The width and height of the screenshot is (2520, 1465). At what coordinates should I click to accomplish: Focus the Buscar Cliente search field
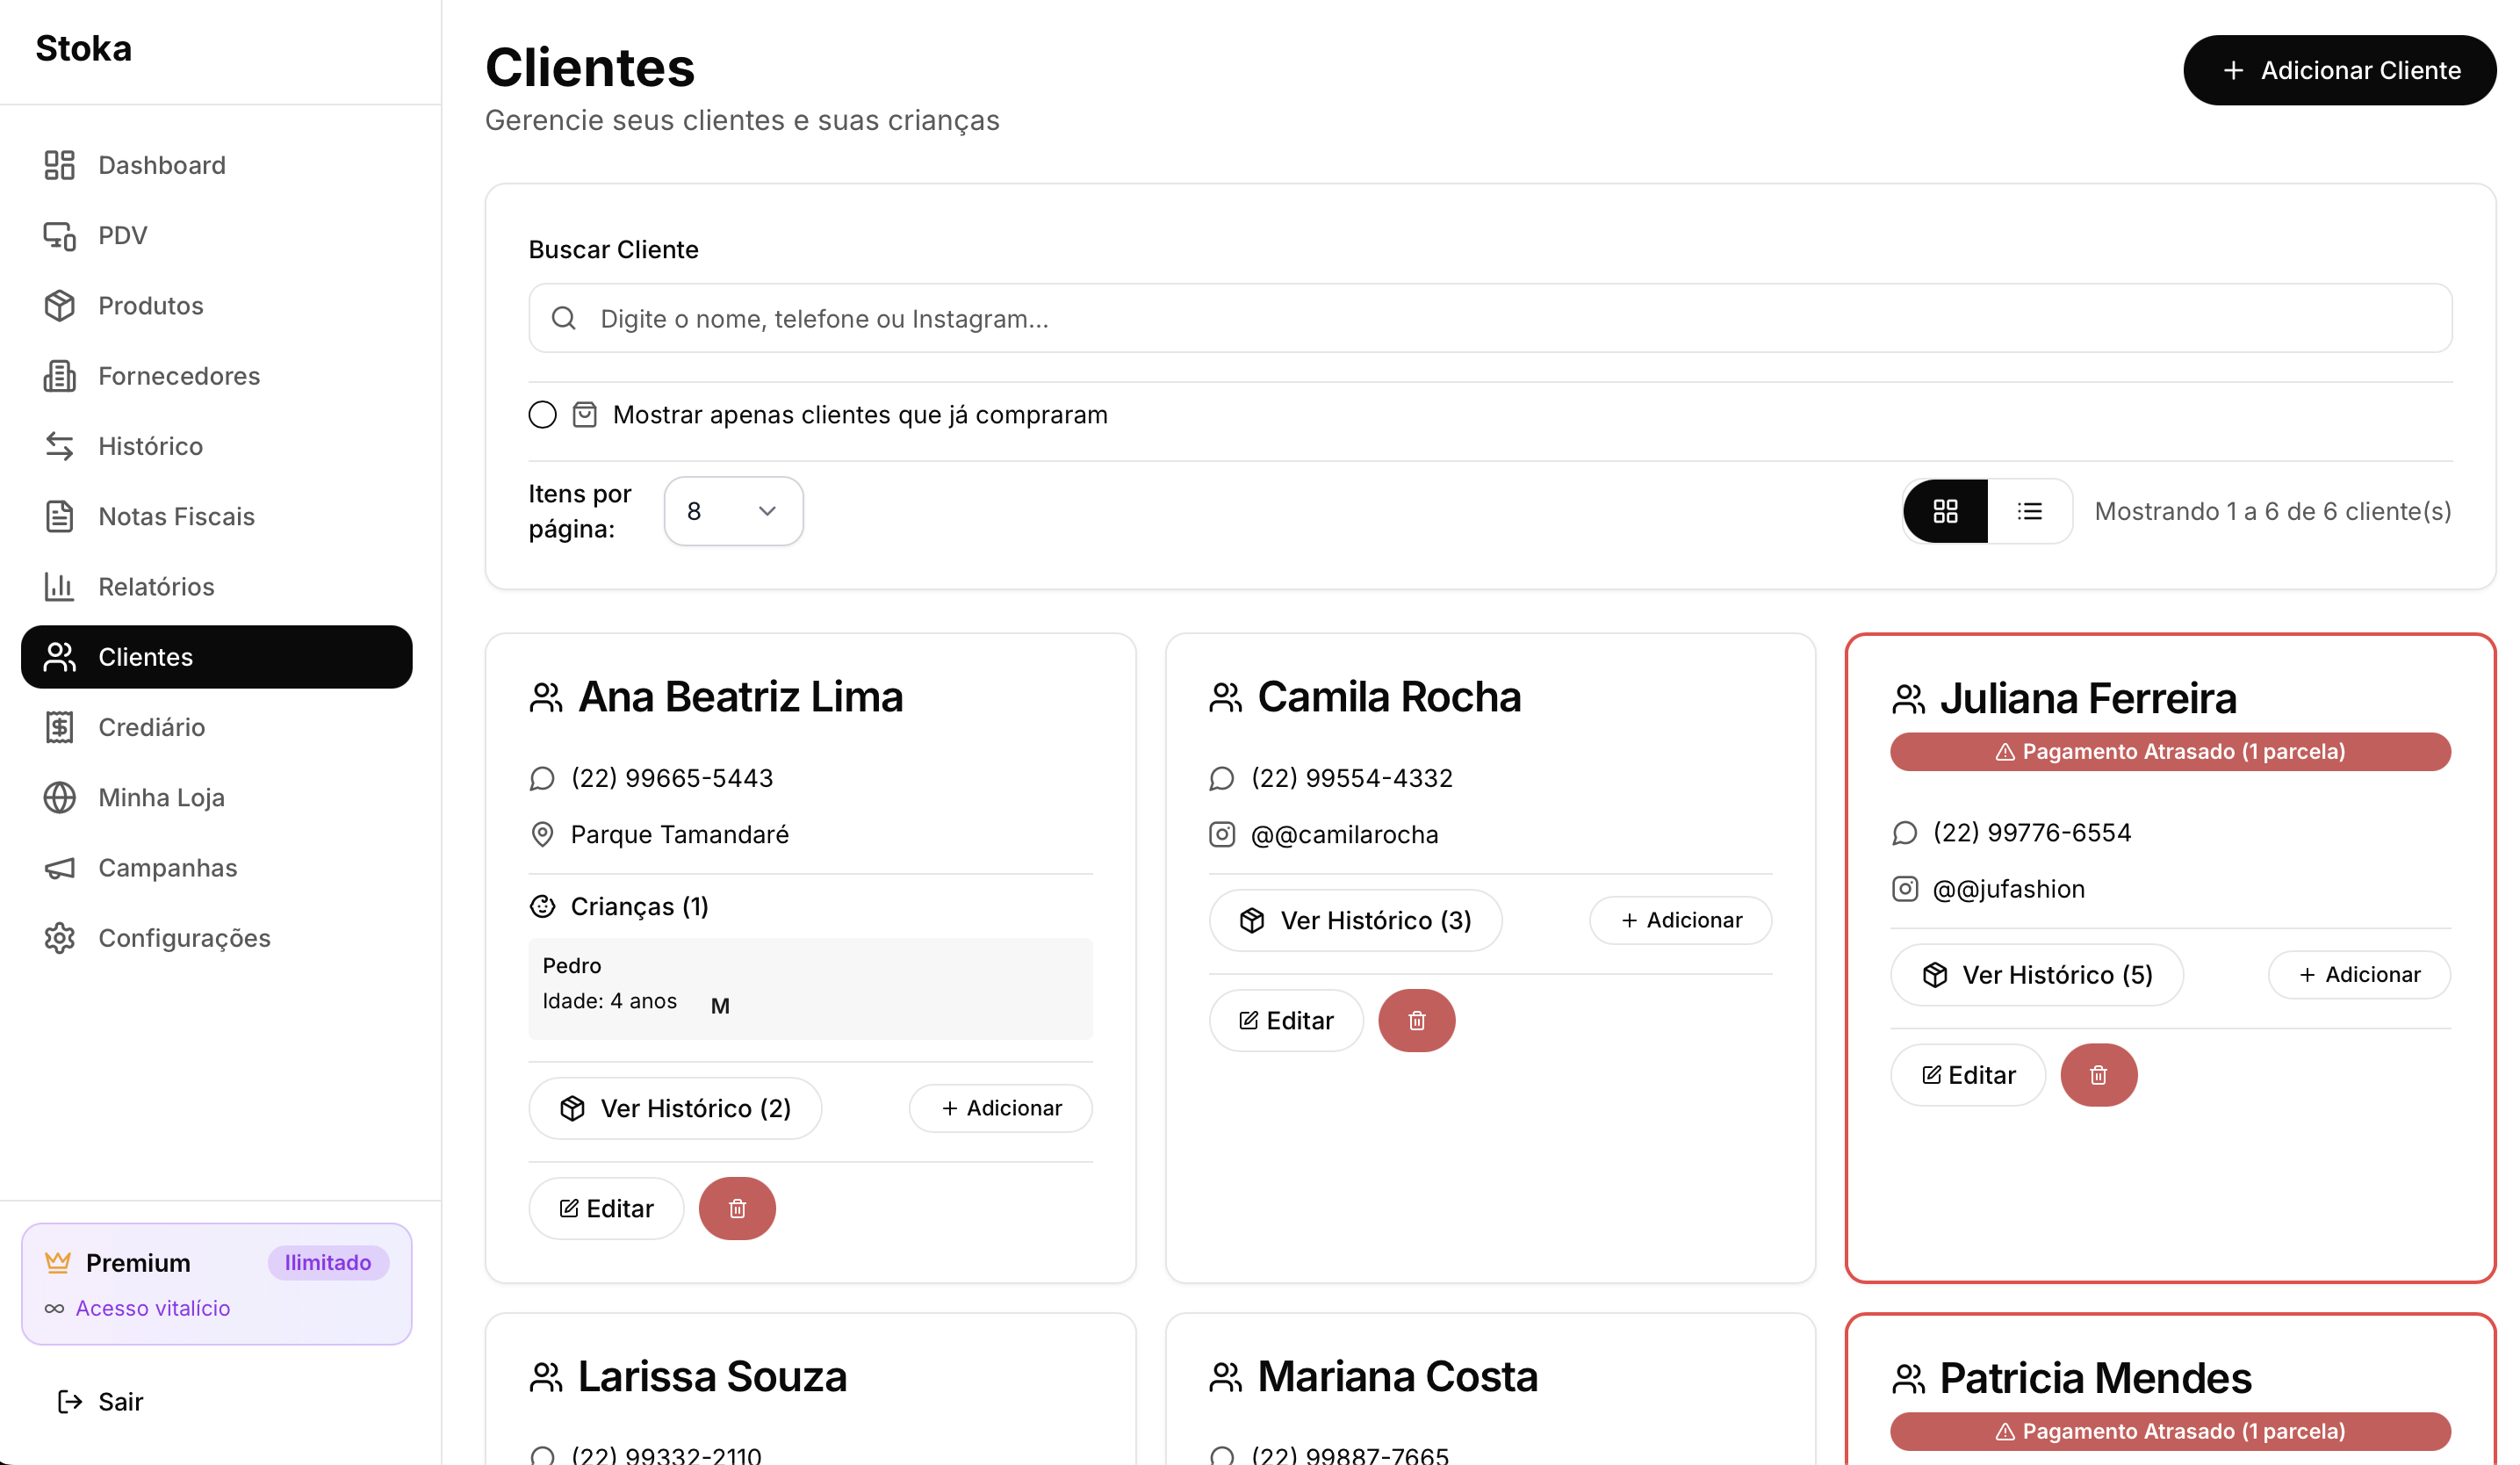[x=1490, y=318]
